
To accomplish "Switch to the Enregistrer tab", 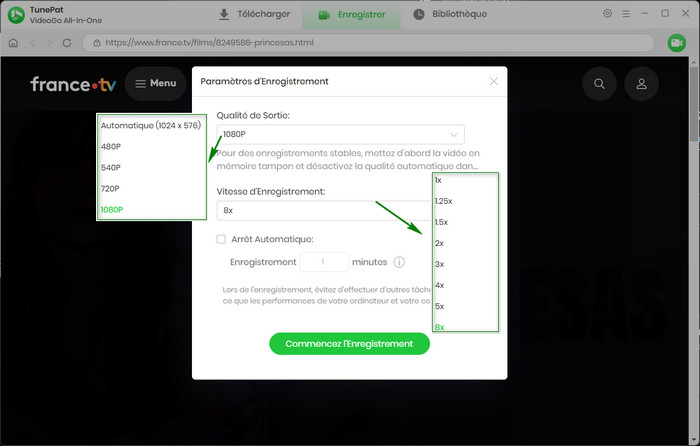I will [351, 15].
